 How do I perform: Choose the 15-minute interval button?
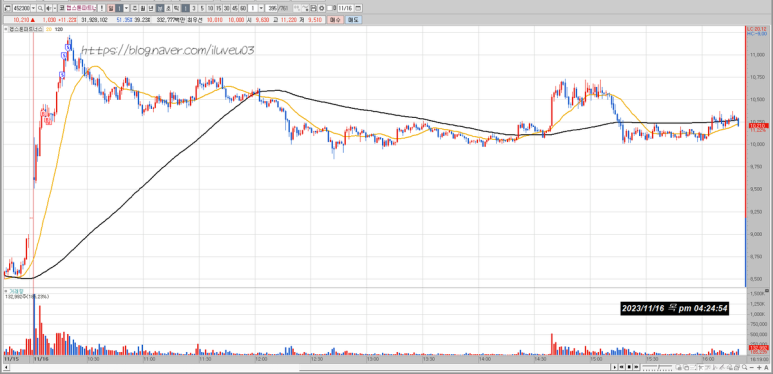[x=218, y=8]
